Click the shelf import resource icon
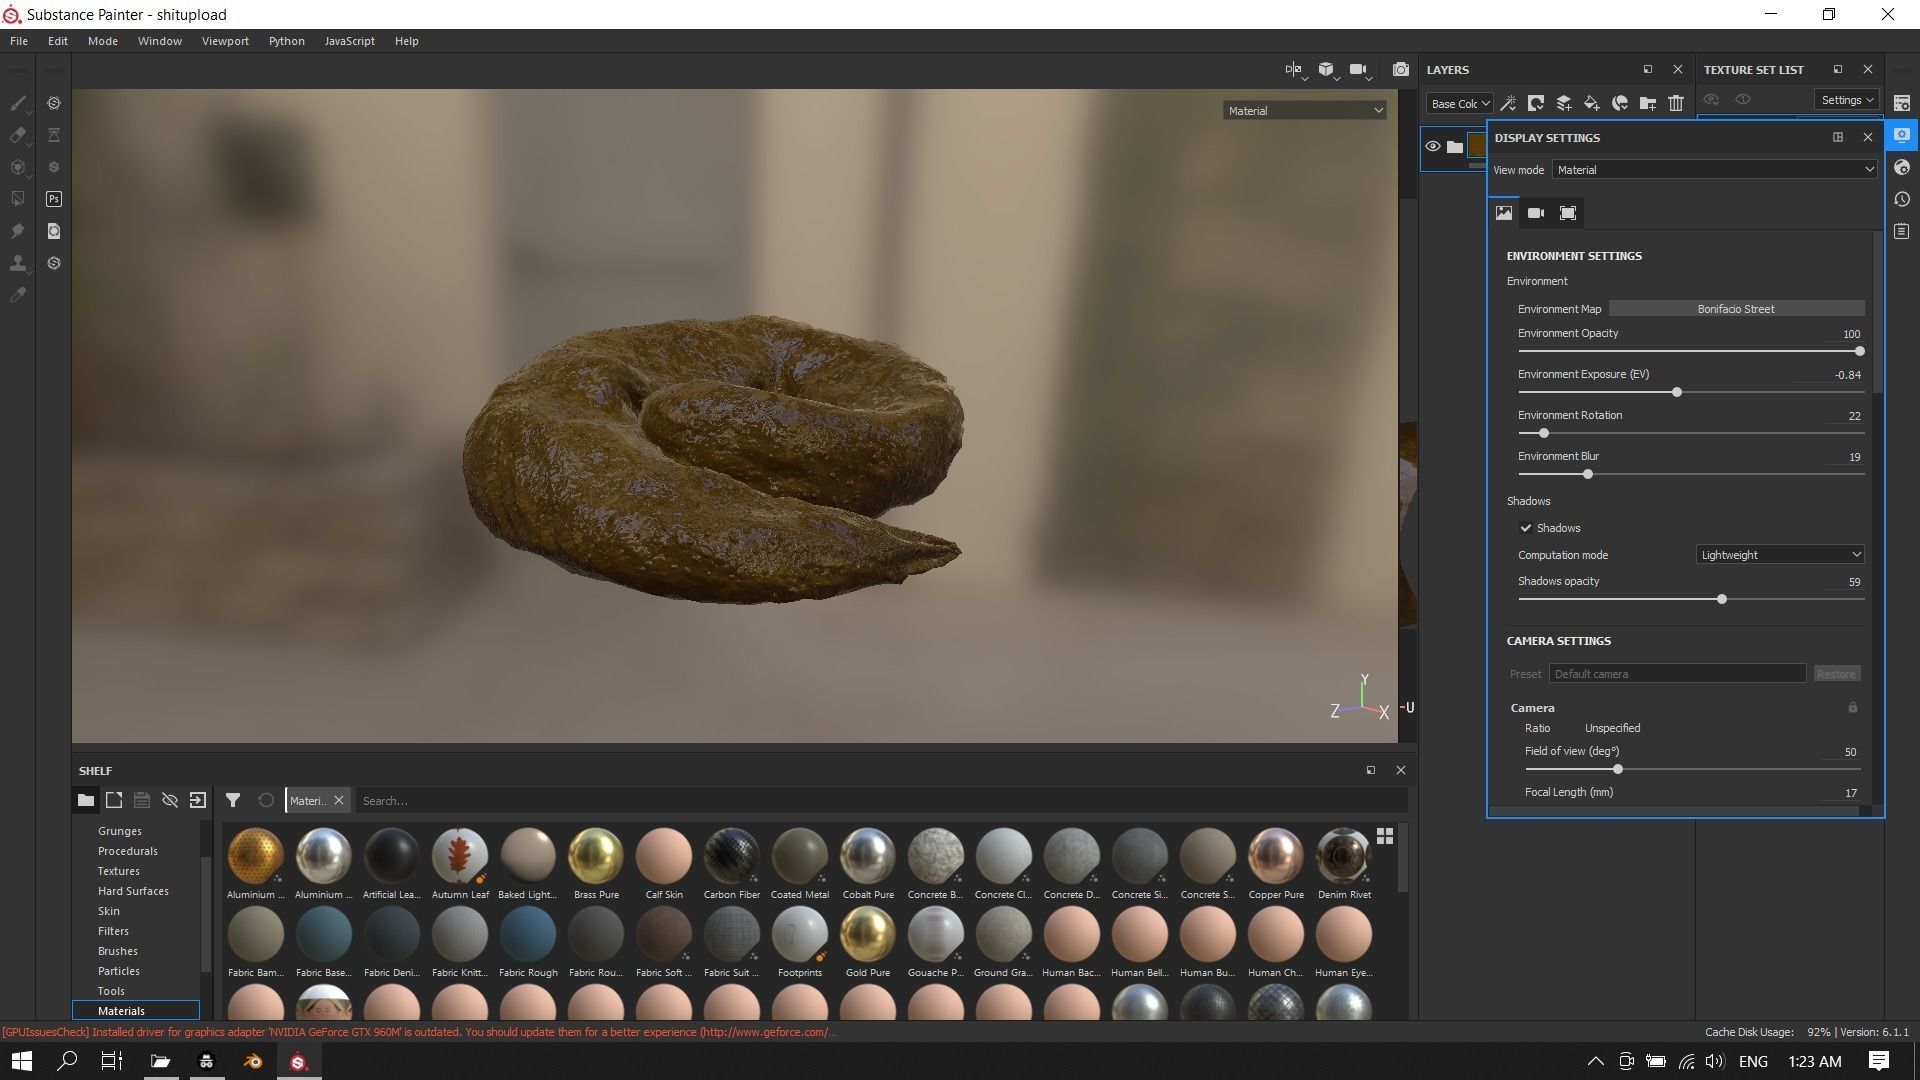This screenshot has width=1920, height=1080. click(198, 800)
